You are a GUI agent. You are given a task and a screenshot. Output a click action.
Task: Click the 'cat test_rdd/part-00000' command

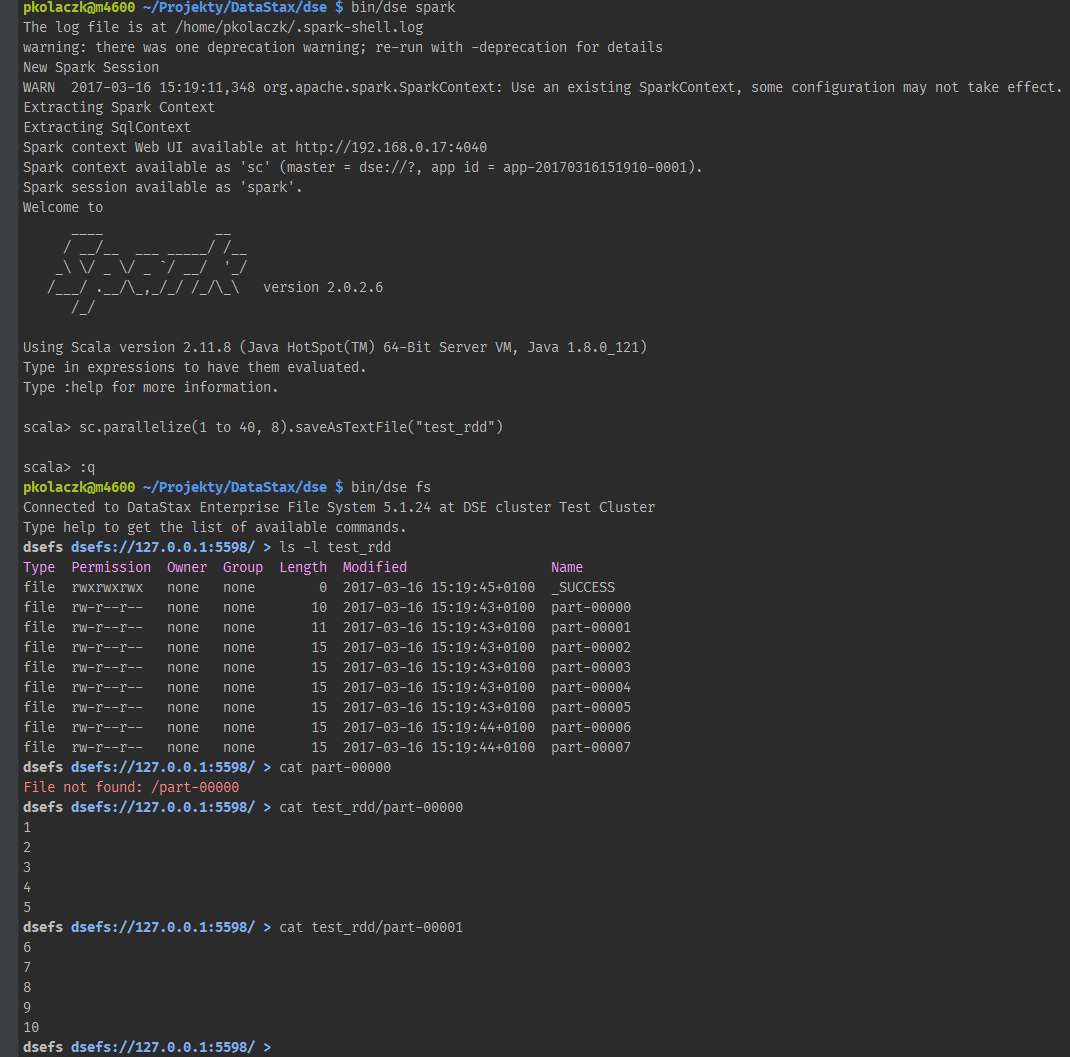point(371,807)
